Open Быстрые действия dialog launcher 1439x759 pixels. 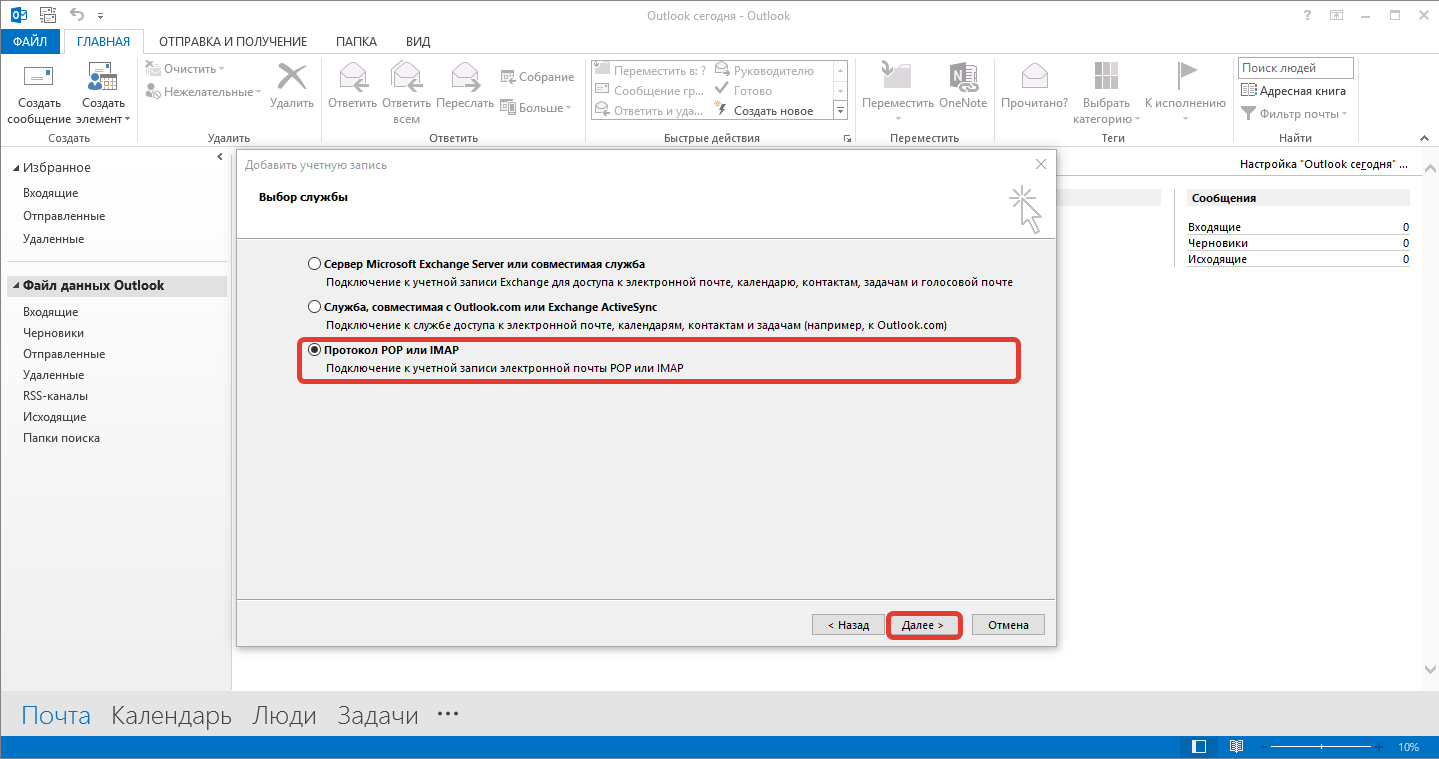pyautogui.click(x=848, y=138)
